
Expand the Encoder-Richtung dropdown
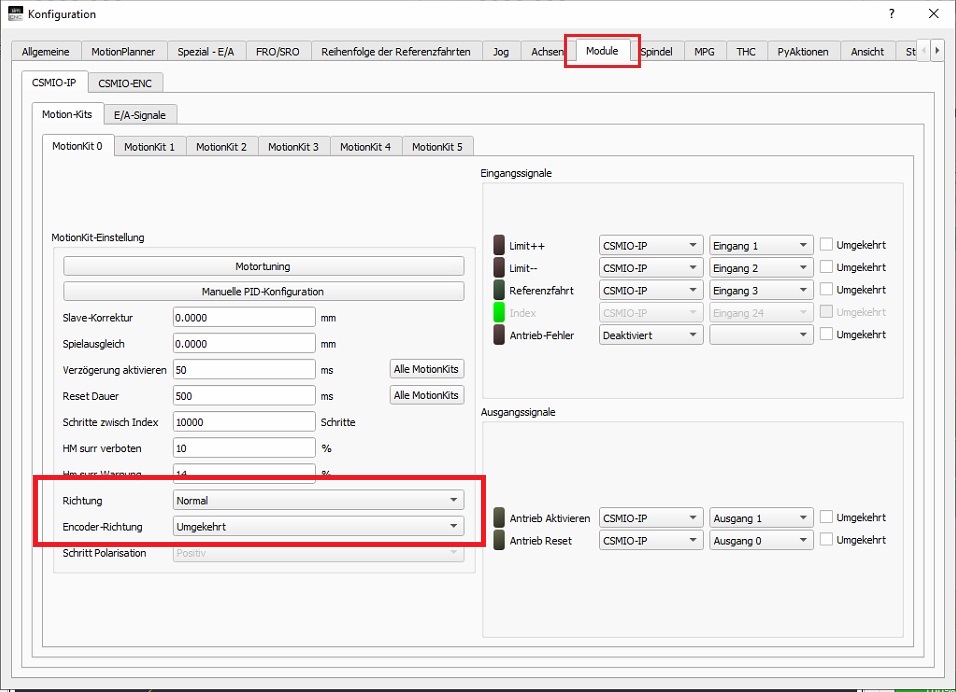tap(318, 526)
